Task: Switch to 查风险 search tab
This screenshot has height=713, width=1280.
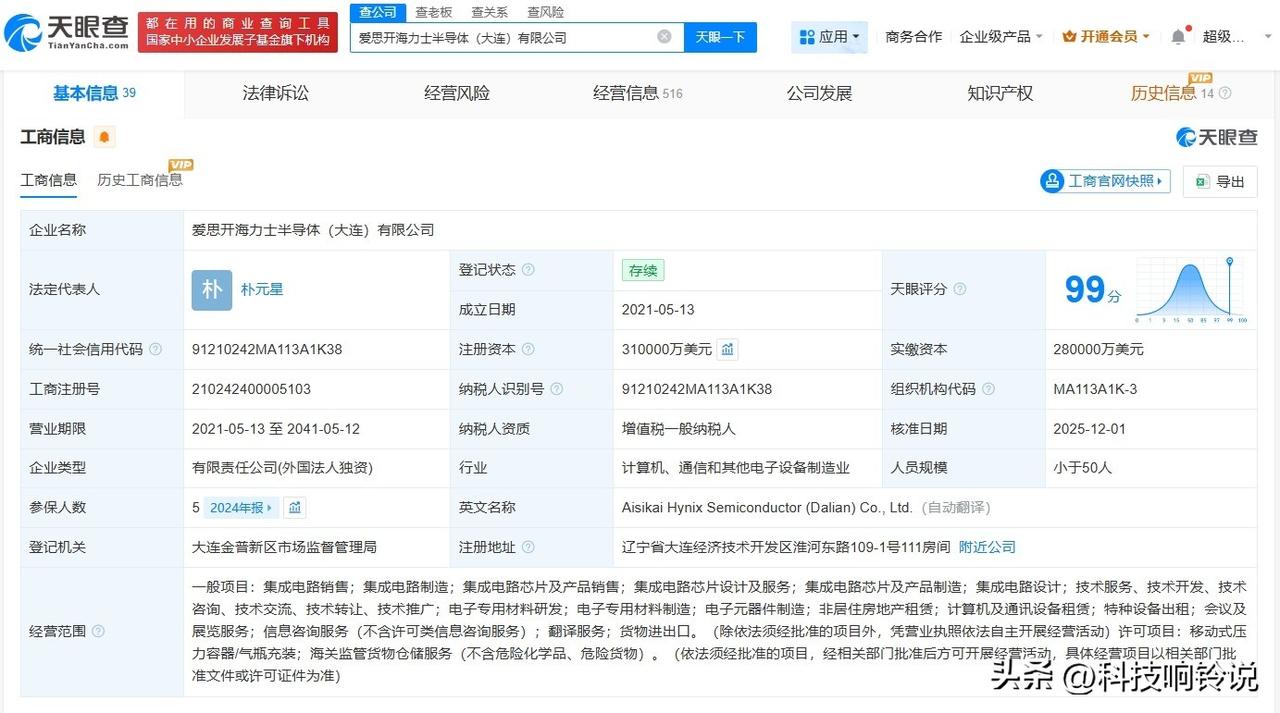Action: pos(546,12)
